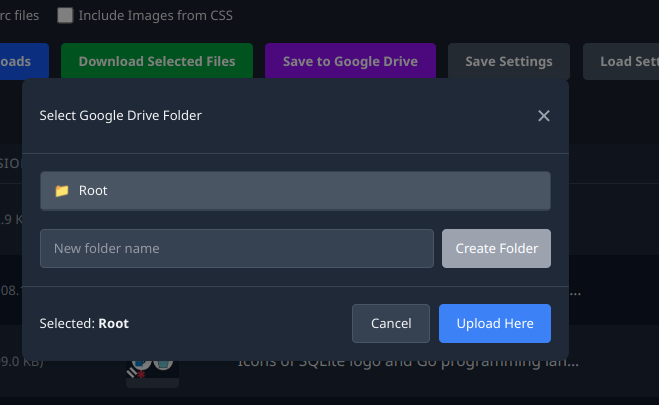Select the Root folder row
The height and width of the screenshot is (405, 659).
(295, 191)
